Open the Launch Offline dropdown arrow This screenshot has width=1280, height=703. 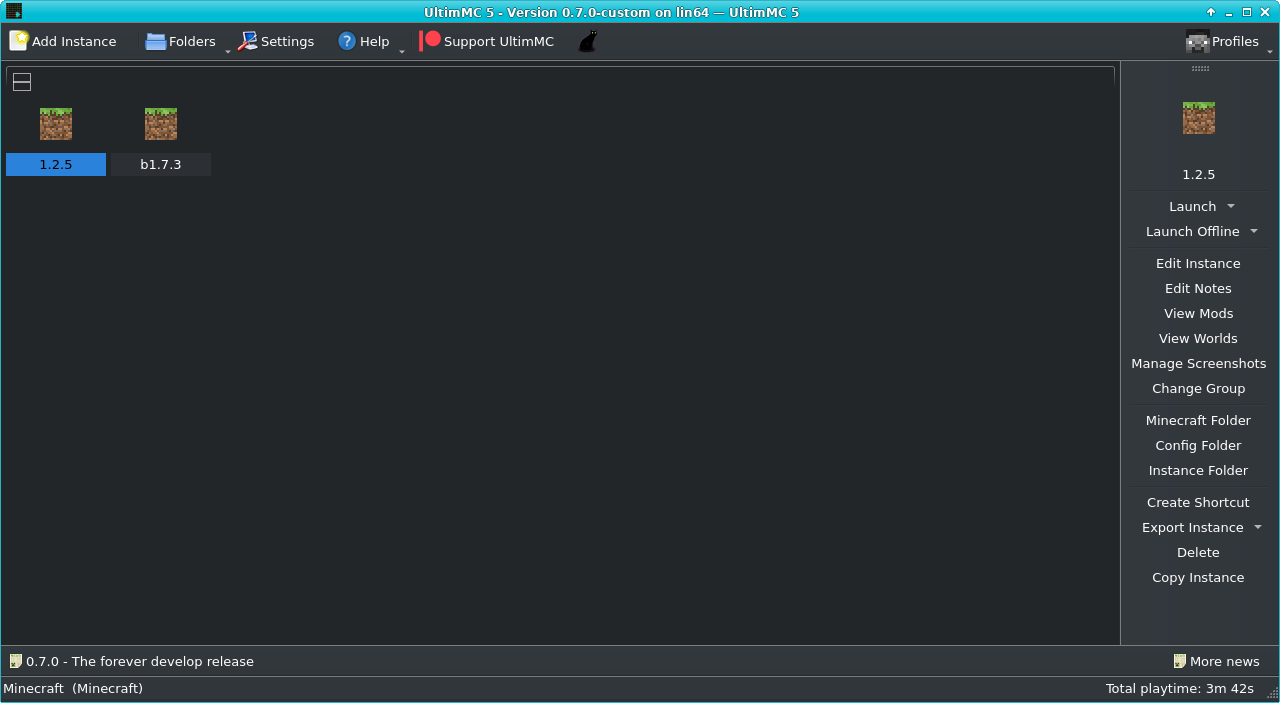click(x=1254, y=231)
